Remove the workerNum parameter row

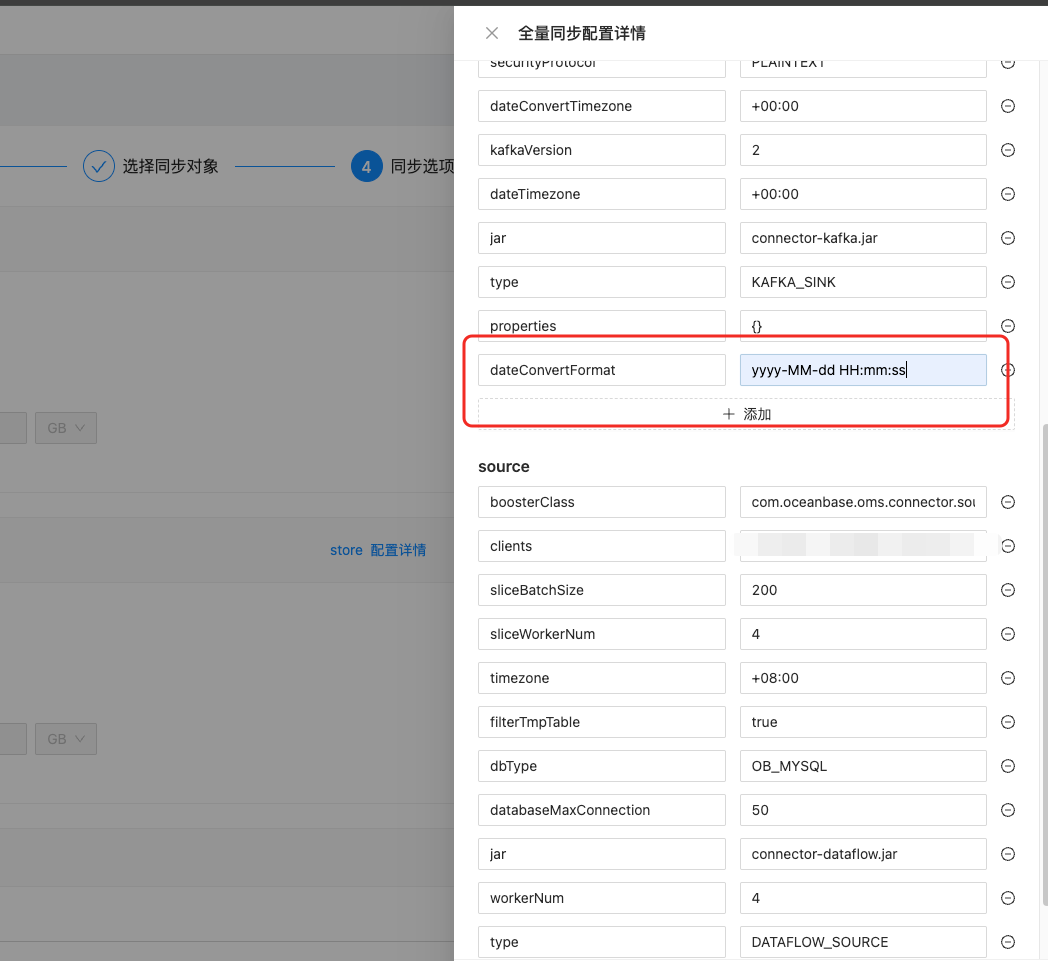[x=1008, y=898]
